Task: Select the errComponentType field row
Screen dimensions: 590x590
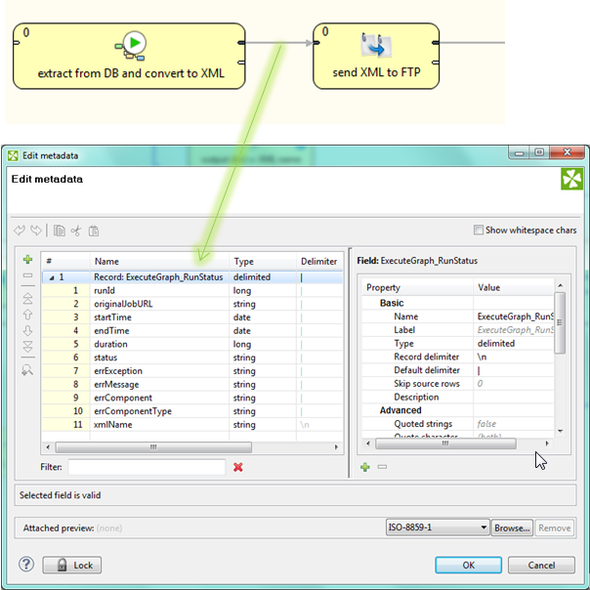Action: tap(192, 411)
